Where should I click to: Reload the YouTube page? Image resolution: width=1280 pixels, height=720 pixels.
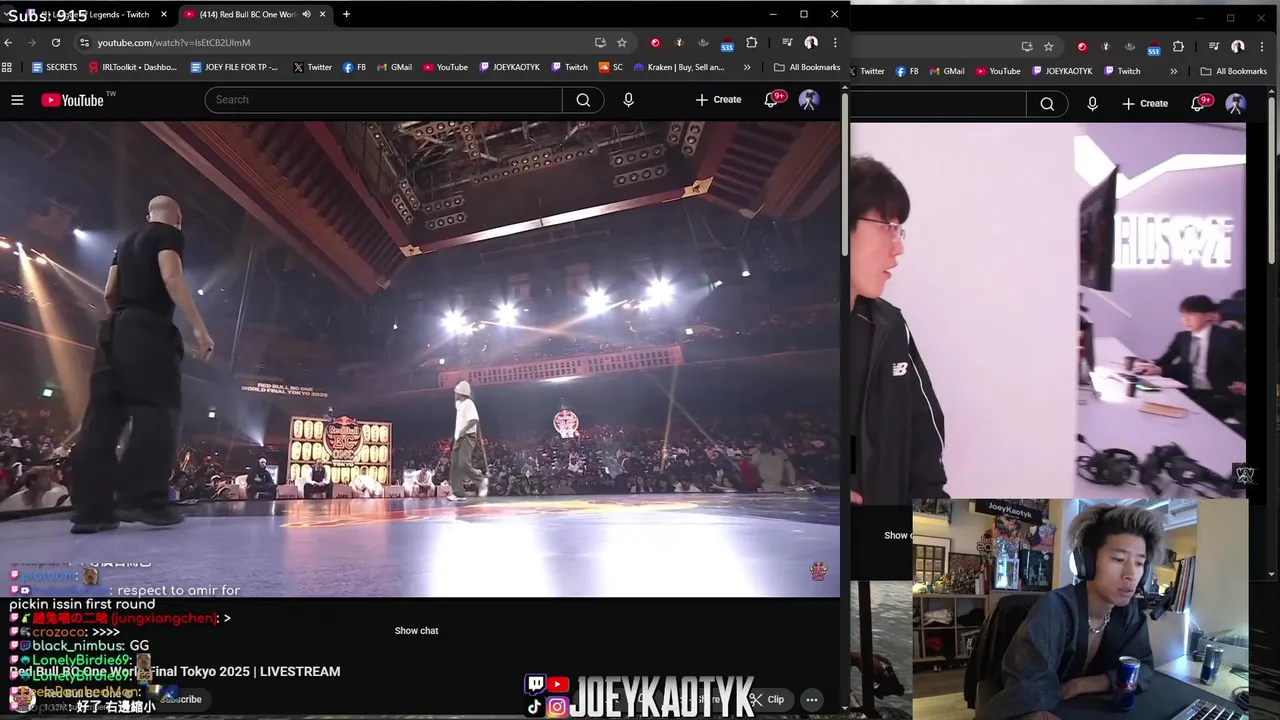pos(56,43)
